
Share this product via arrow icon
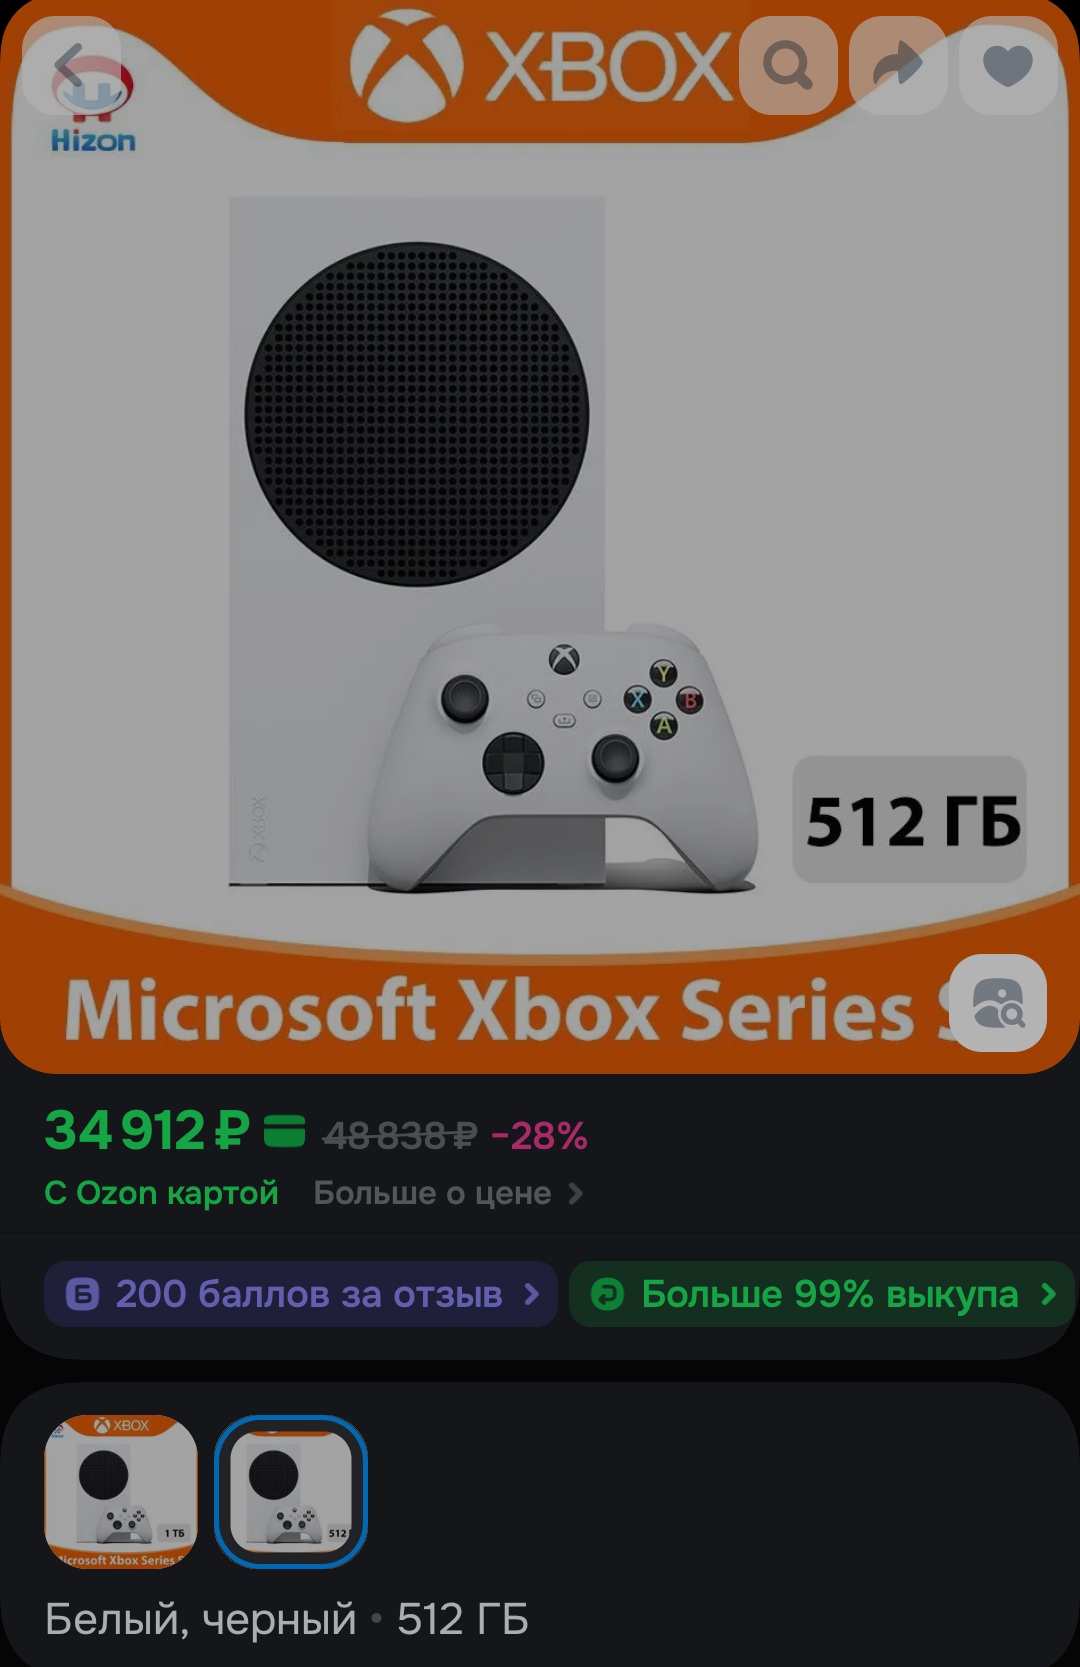click(898, 66)
